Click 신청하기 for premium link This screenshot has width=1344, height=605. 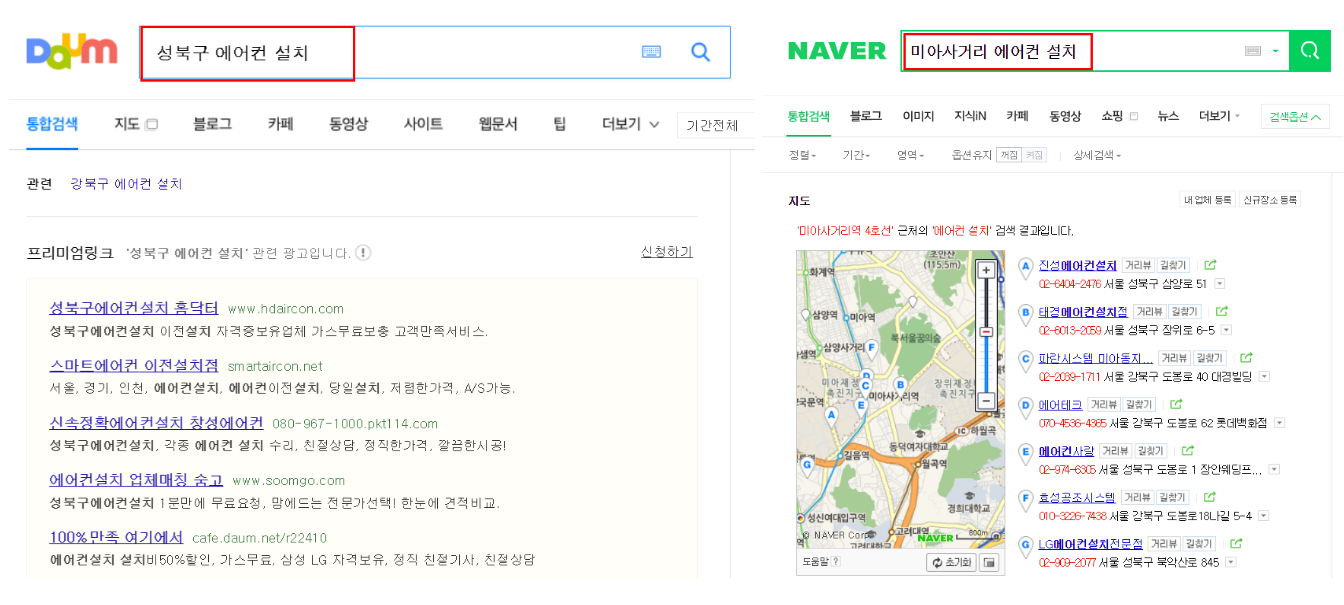(666, 251)
